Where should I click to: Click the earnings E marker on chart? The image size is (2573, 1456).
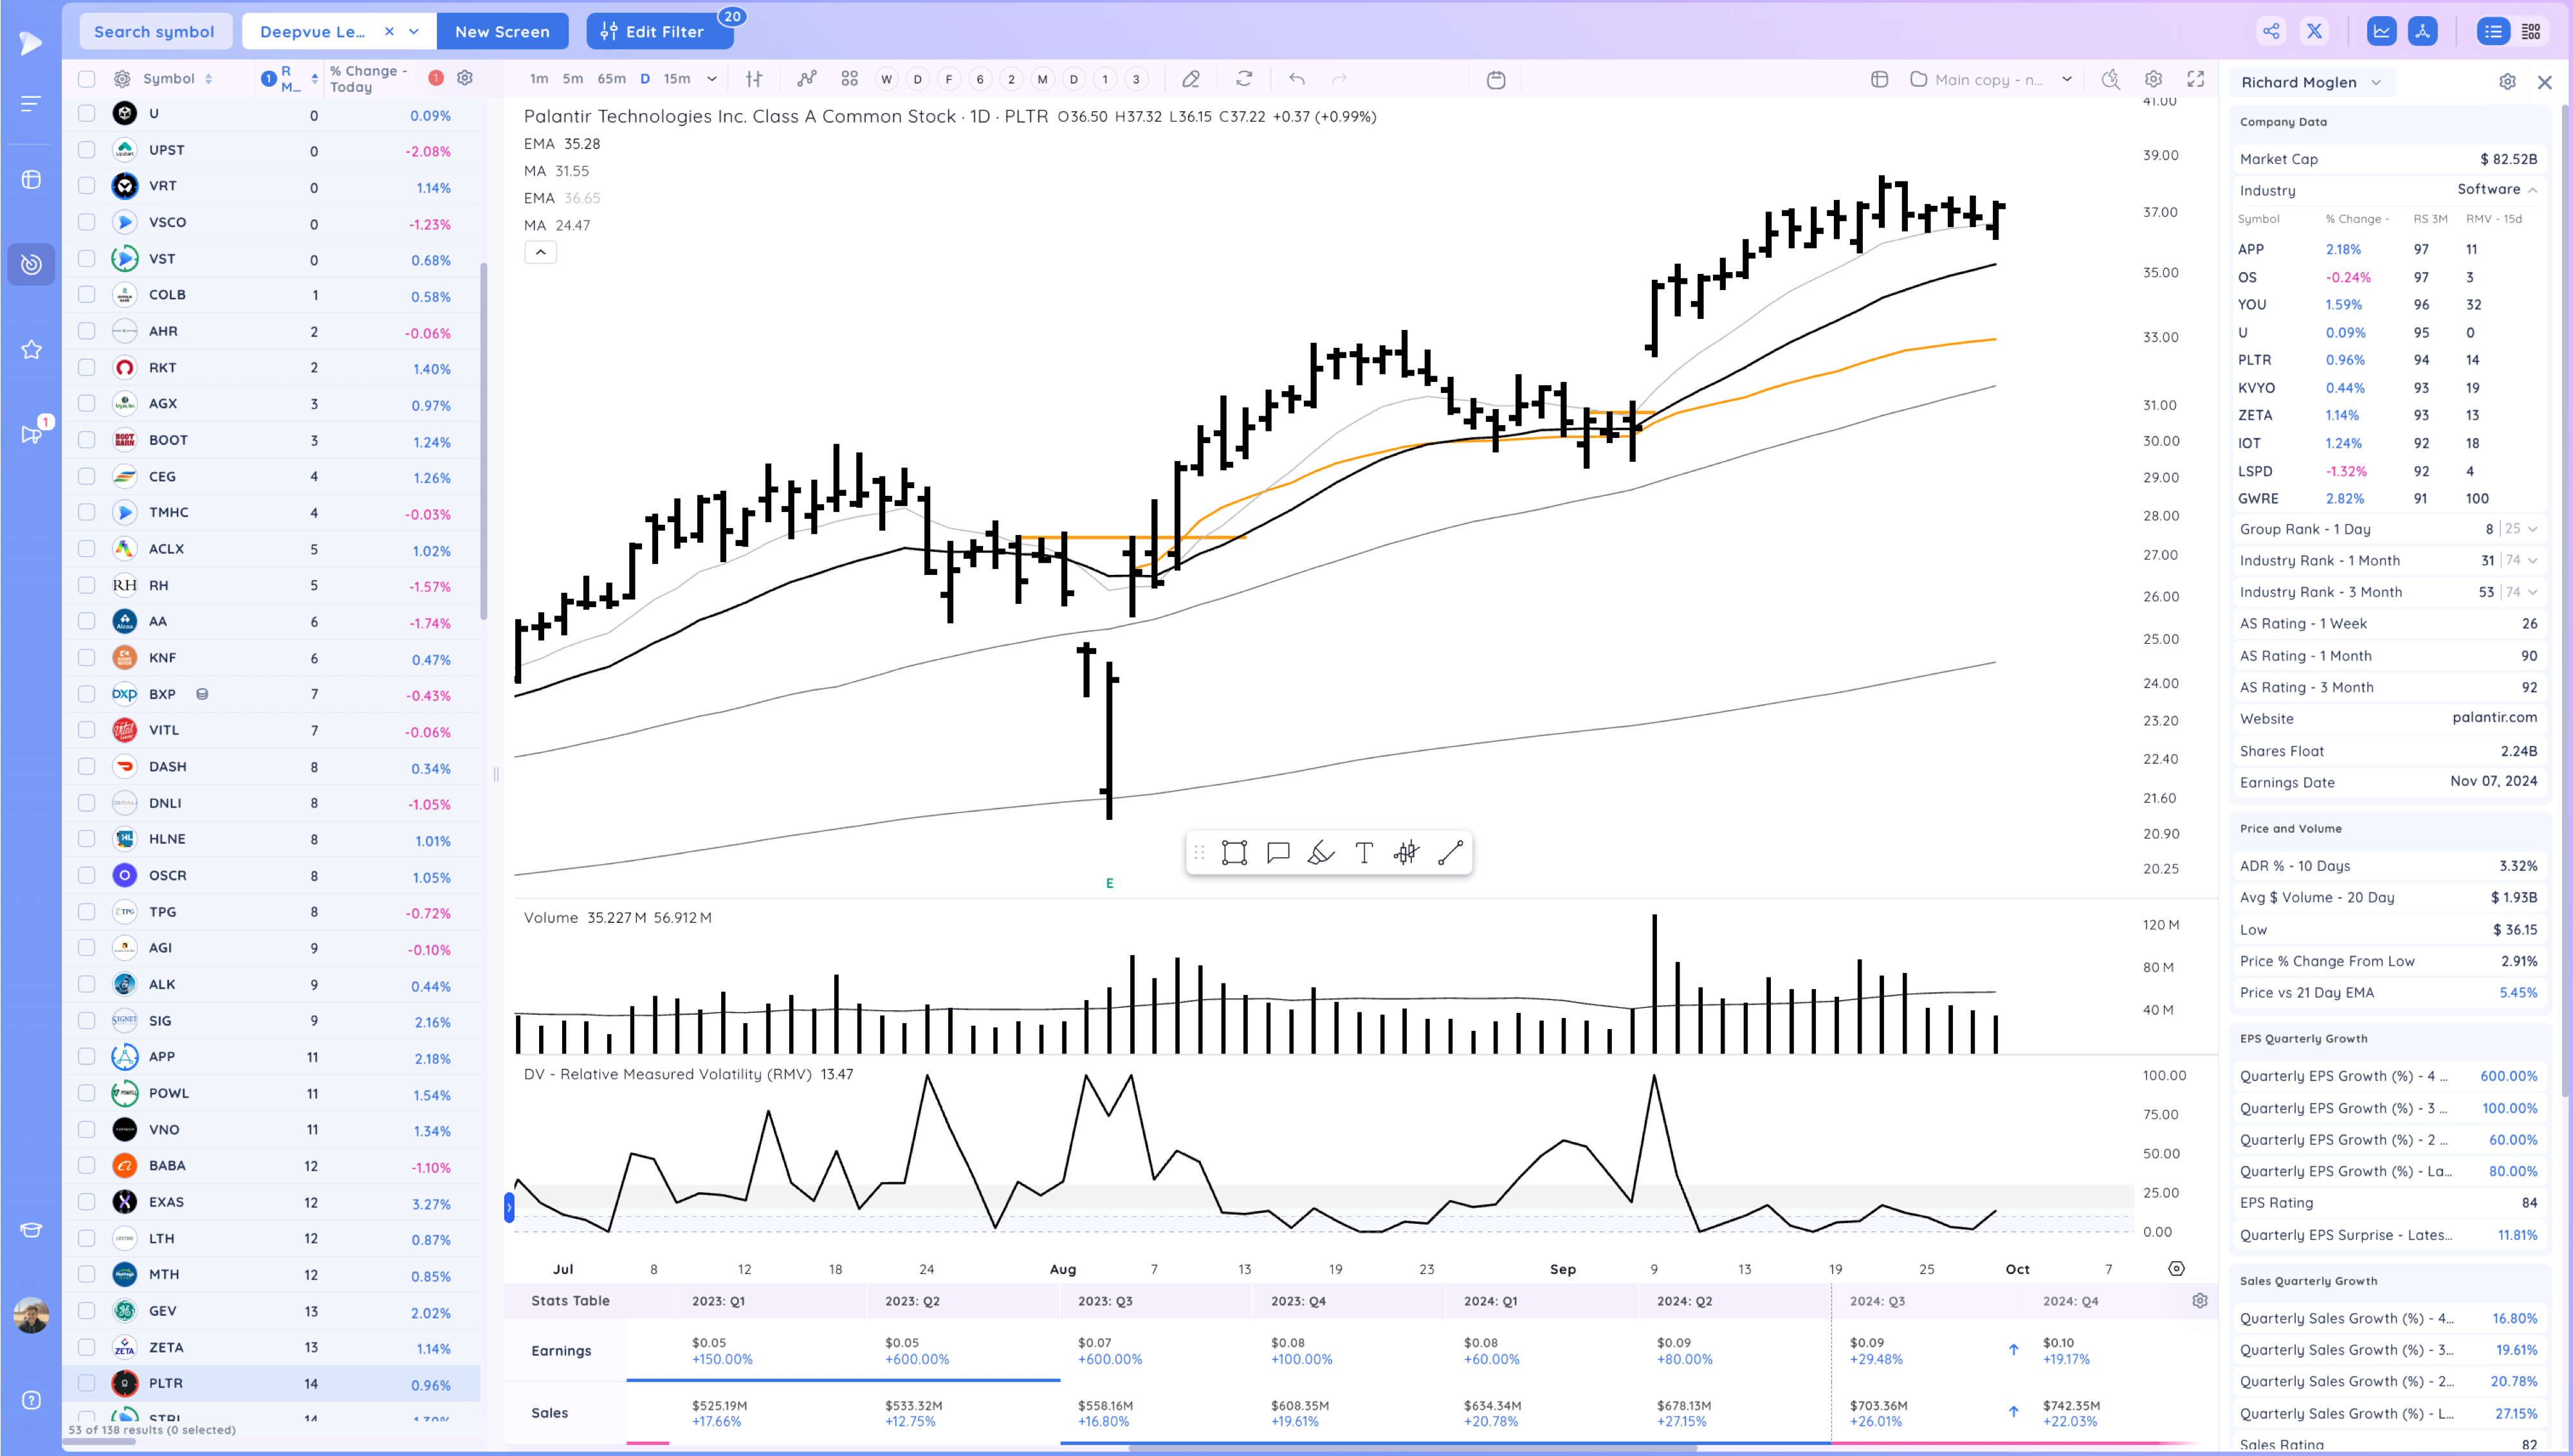(x=1109, y=883)
